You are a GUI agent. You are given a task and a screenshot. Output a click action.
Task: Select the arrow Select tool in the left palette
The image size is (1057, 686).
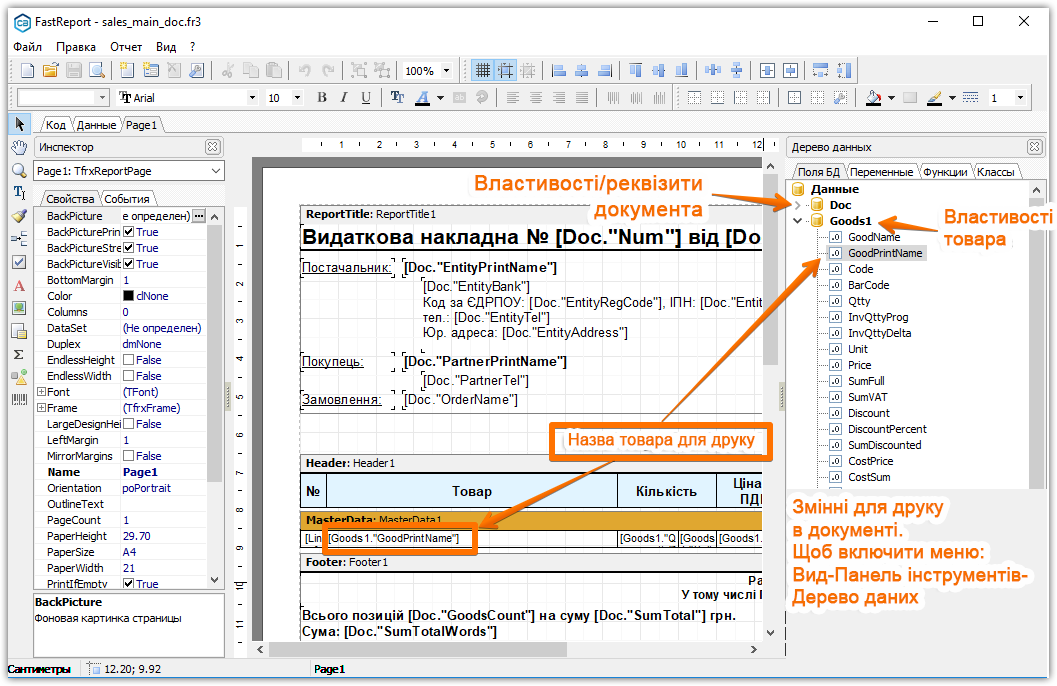(19, 124)
